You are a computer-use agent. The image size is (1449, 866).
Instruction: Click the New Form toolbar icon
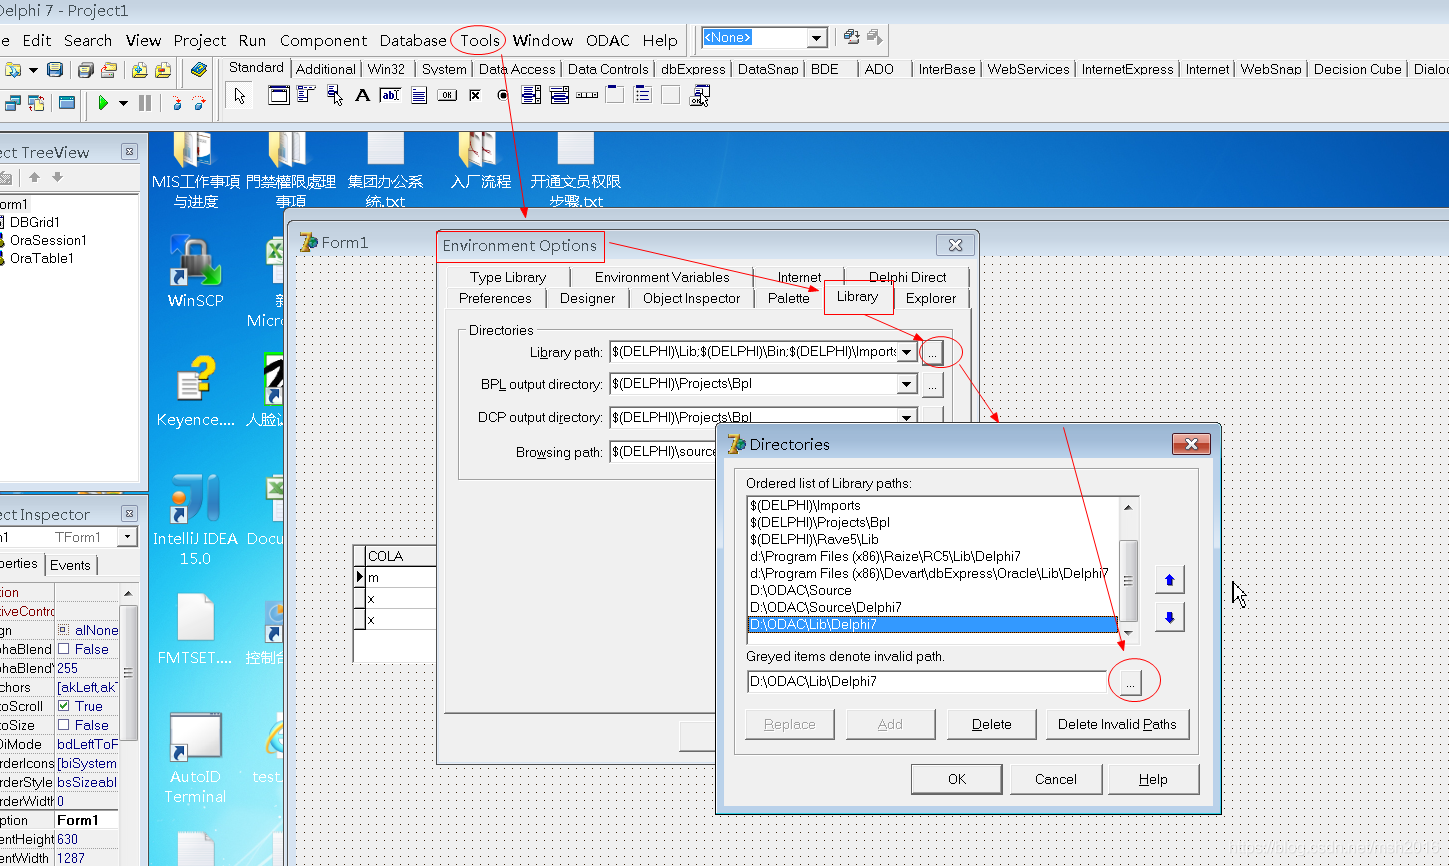pos(66,103)
